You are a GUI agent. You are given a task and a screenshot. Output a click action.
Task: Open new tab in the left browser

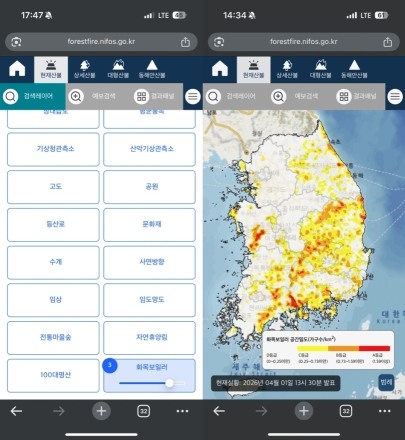(x=101, y=411)
